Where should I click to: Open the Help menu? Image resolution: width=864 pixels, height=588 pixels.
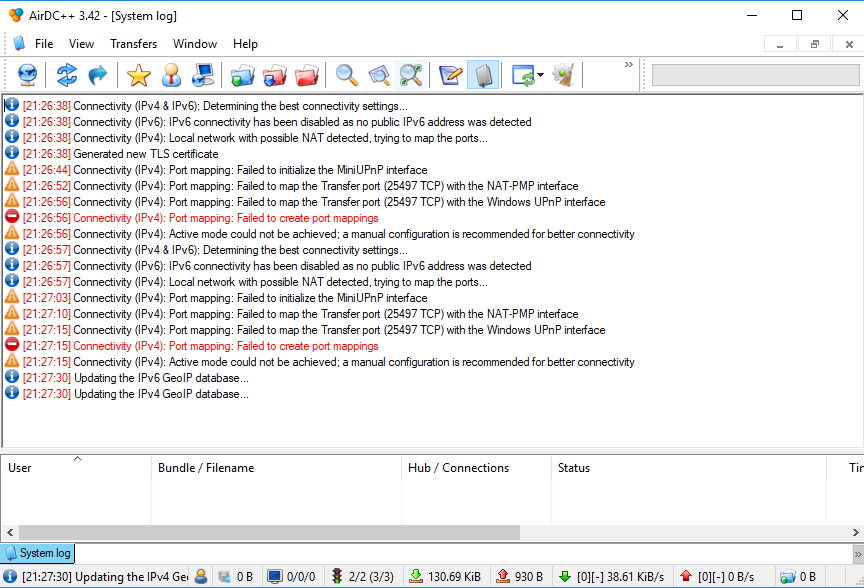(x=245, y=44)
